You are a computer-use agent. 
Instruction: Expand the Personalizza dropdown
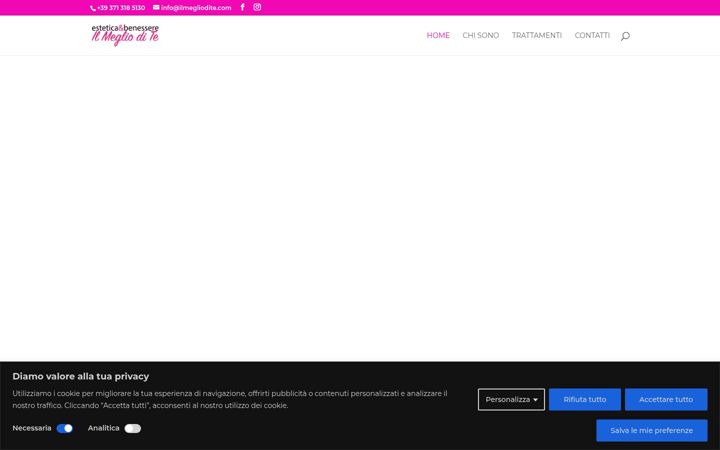click(x=511, y=399)
